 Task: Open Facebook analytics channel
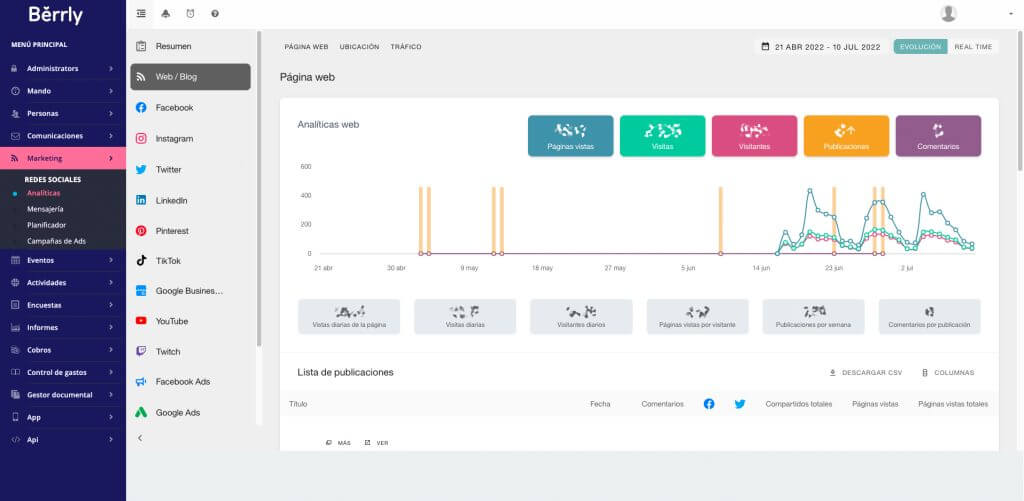coord(190,108)
